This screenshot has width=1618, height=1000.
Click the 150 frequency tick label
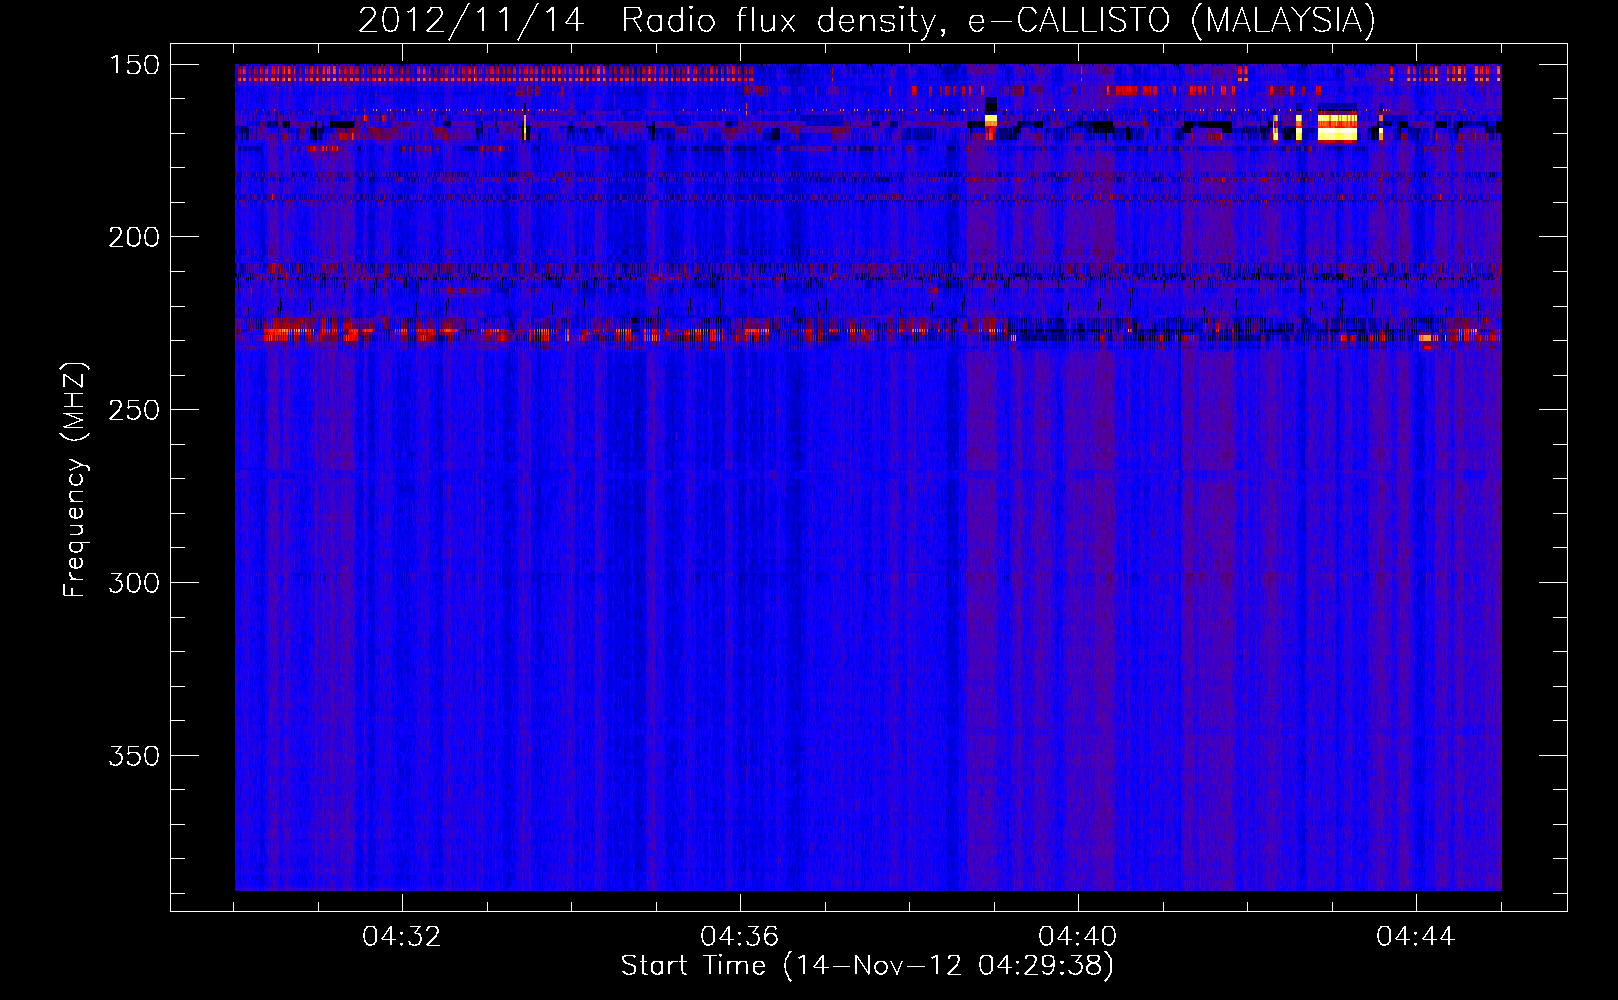[134, 65]
